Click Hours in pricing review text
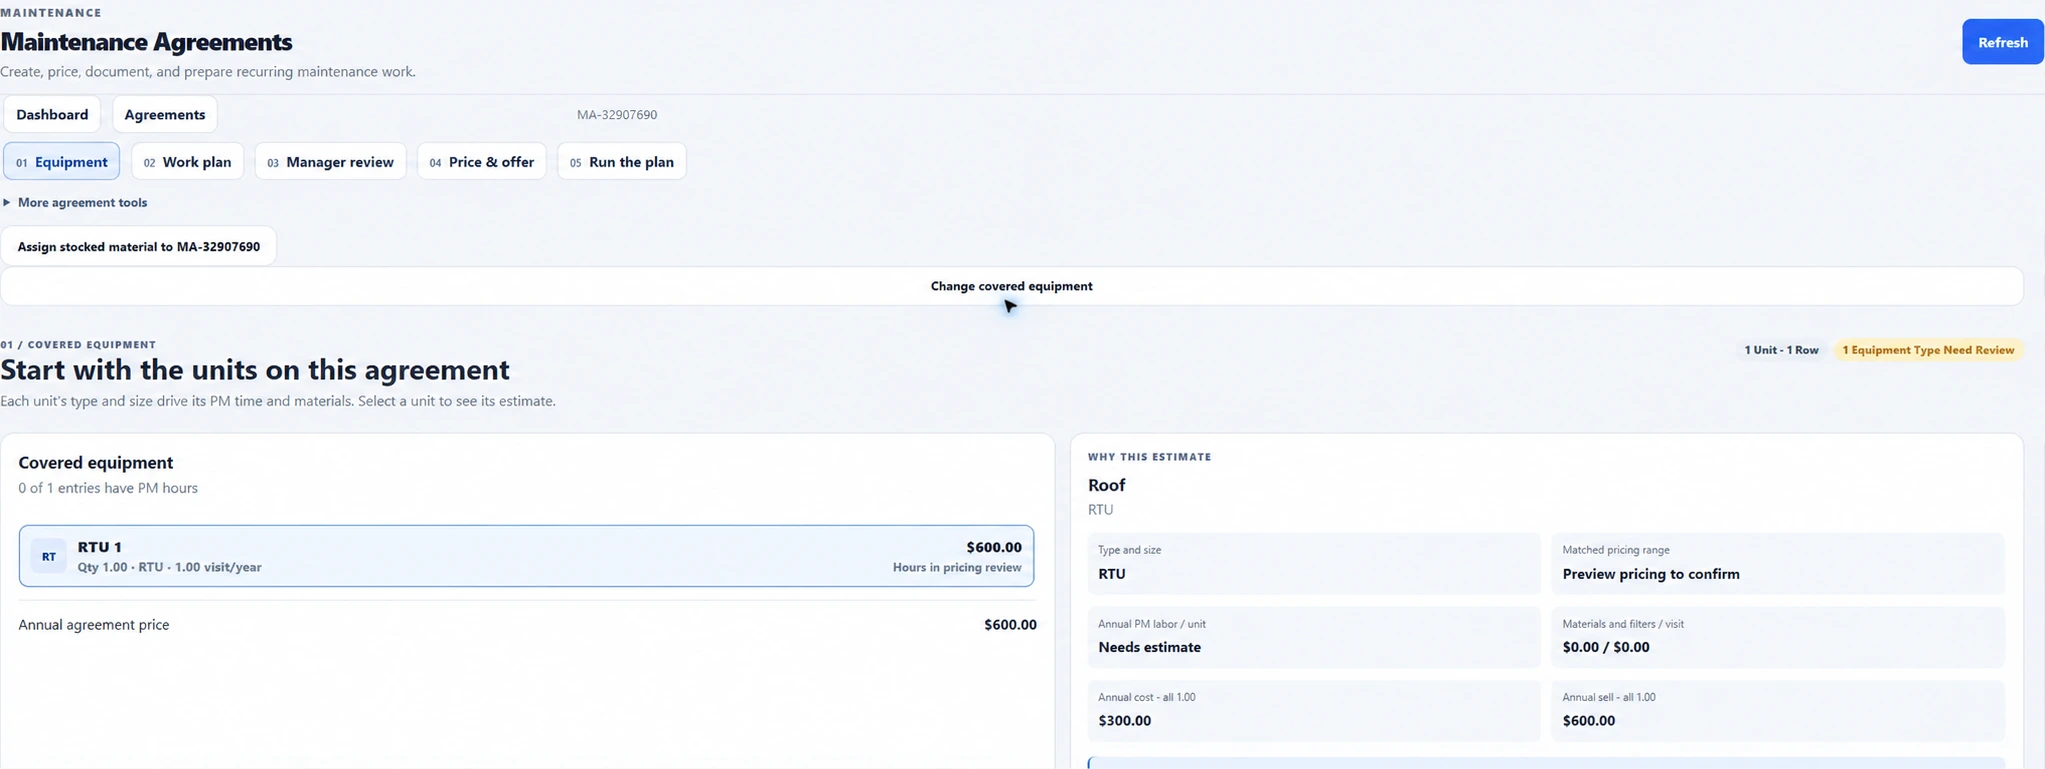 pyautogui.click(x=957, y=568)
